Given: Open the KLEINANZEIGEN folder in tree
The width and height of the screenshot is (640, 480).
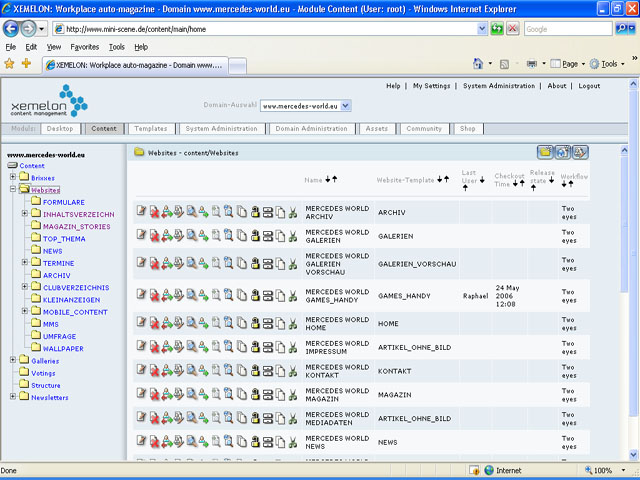Looking at the screenshot, I should pos(71,300).
